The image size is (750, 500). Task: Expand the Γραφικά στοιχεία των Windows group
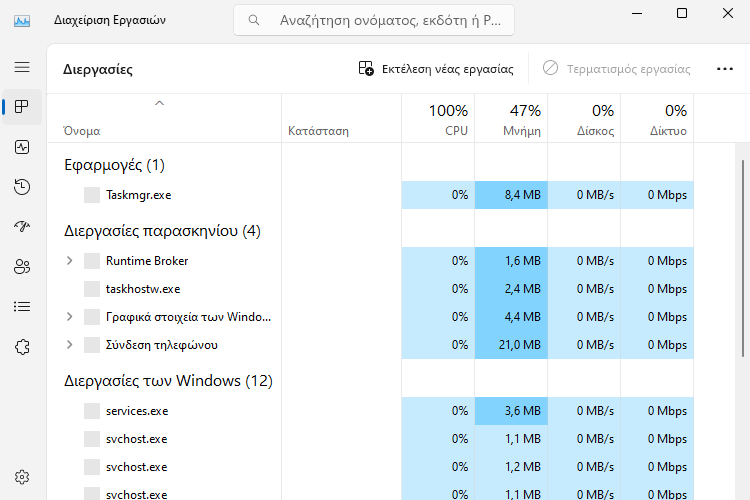tap(69, 317)
